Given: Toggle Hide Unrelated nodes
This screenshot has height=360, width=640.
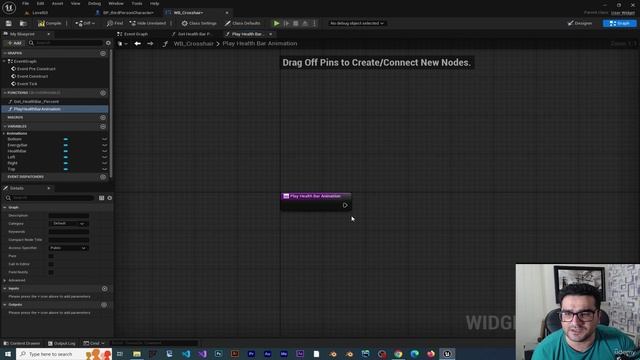Looking at the screenshot, I should (148, 23).
